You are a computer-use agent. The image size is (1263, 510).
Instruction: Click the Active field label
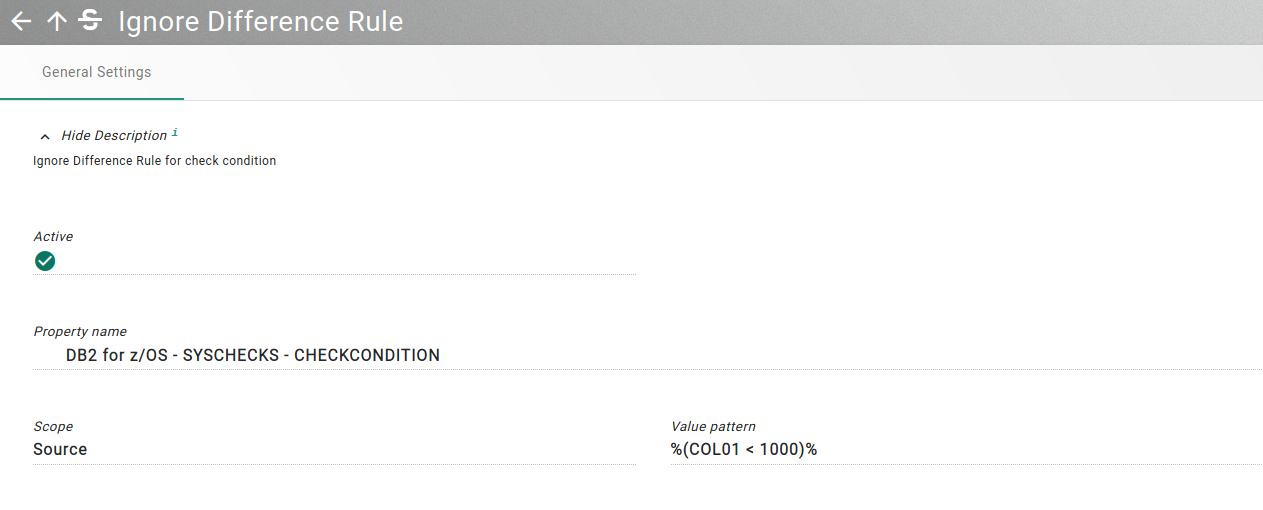click(53, 237)
